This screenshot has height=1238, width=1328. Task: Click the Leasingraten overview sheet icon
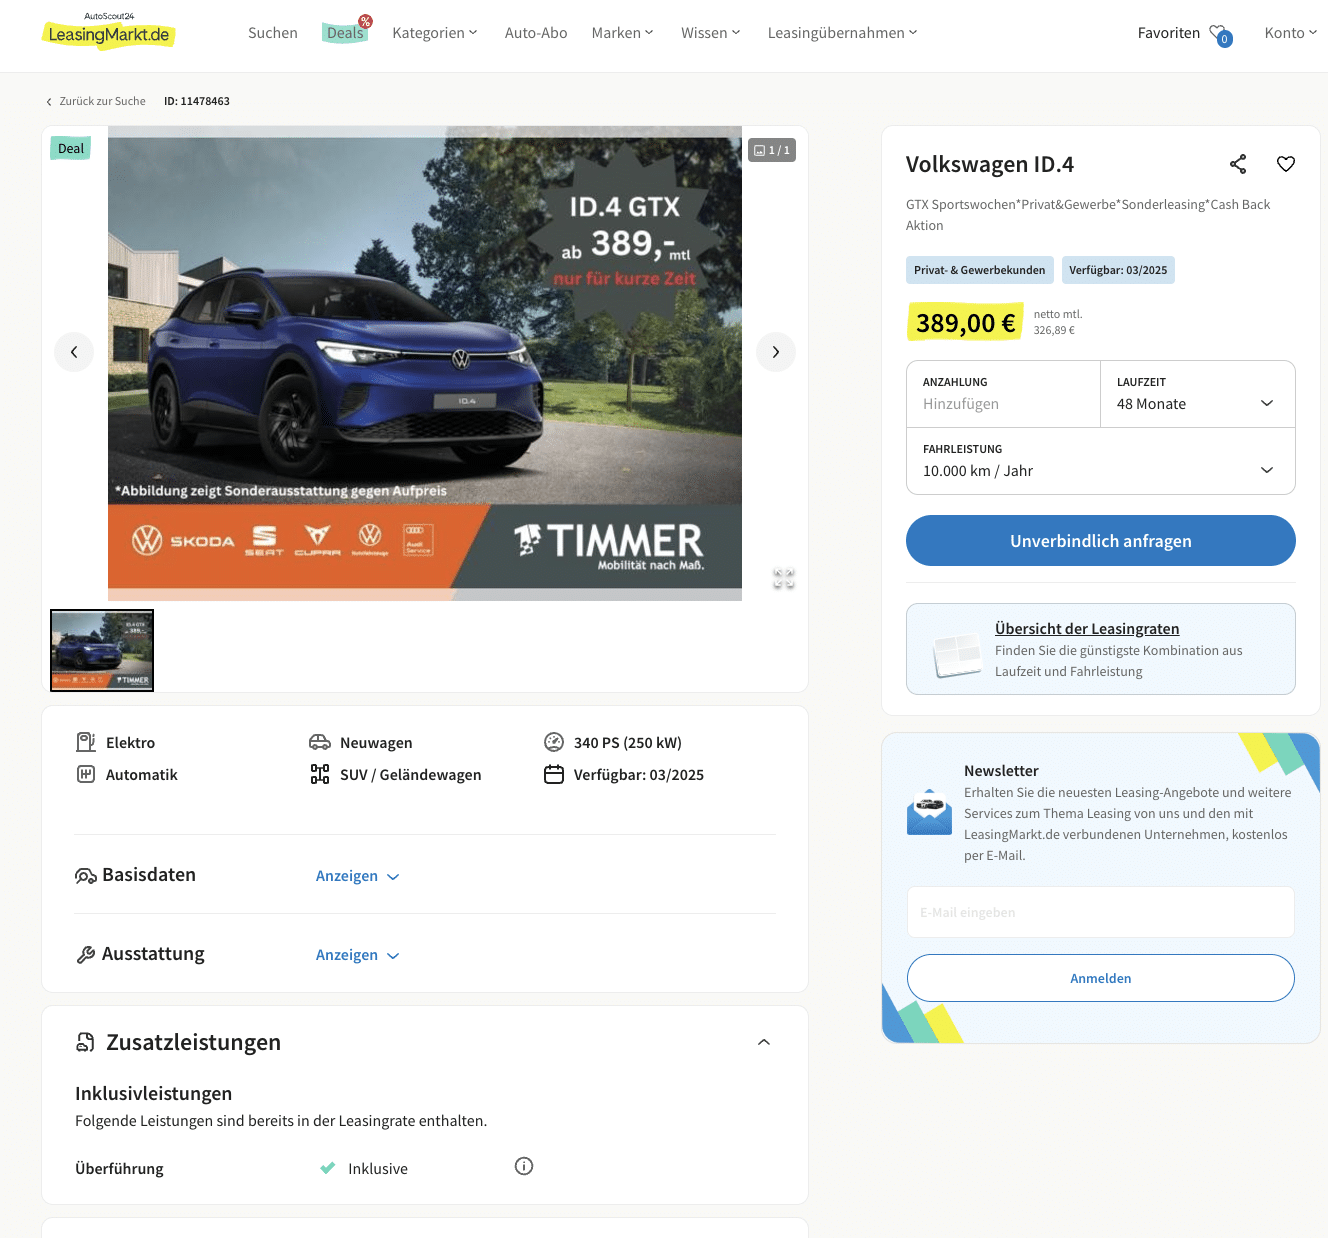click(957, 654)
